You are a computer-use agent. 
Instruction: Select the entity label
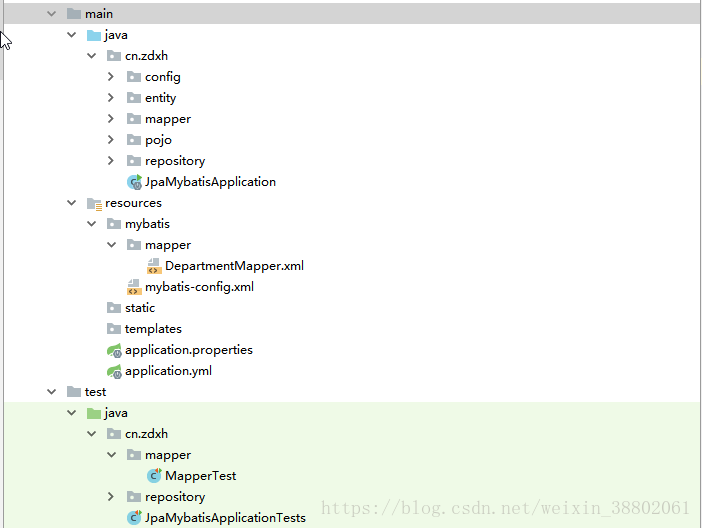161,99
